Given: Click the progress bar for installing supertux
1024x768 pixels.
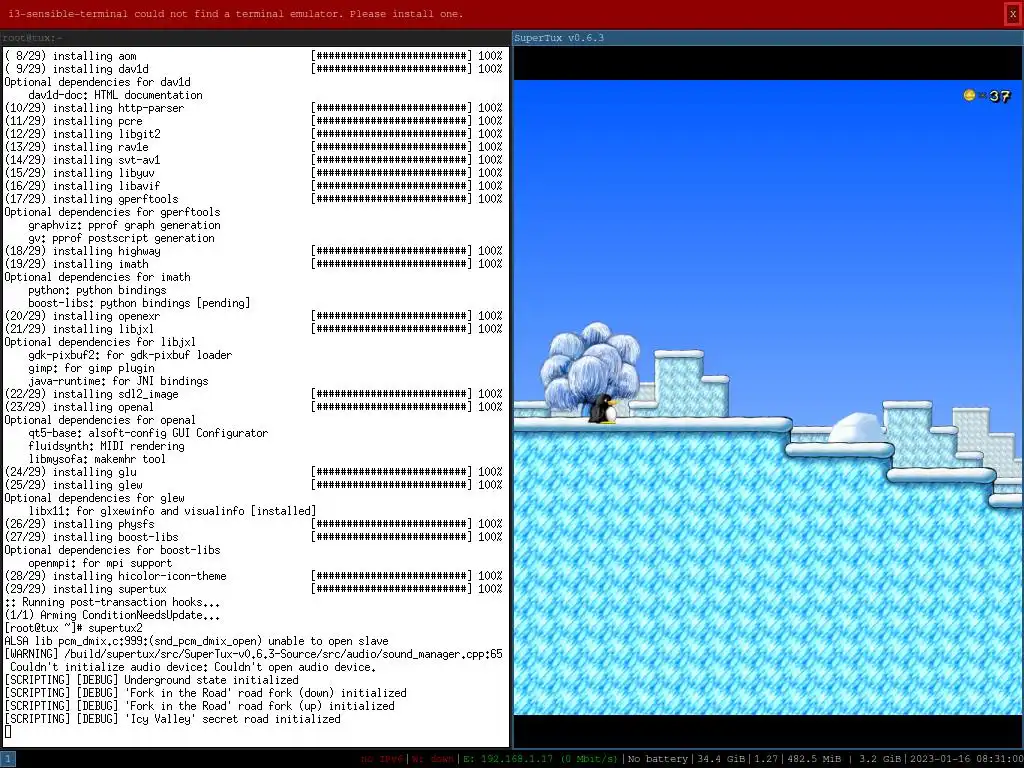Looking at the screenshot, I should tap(391, 589).
